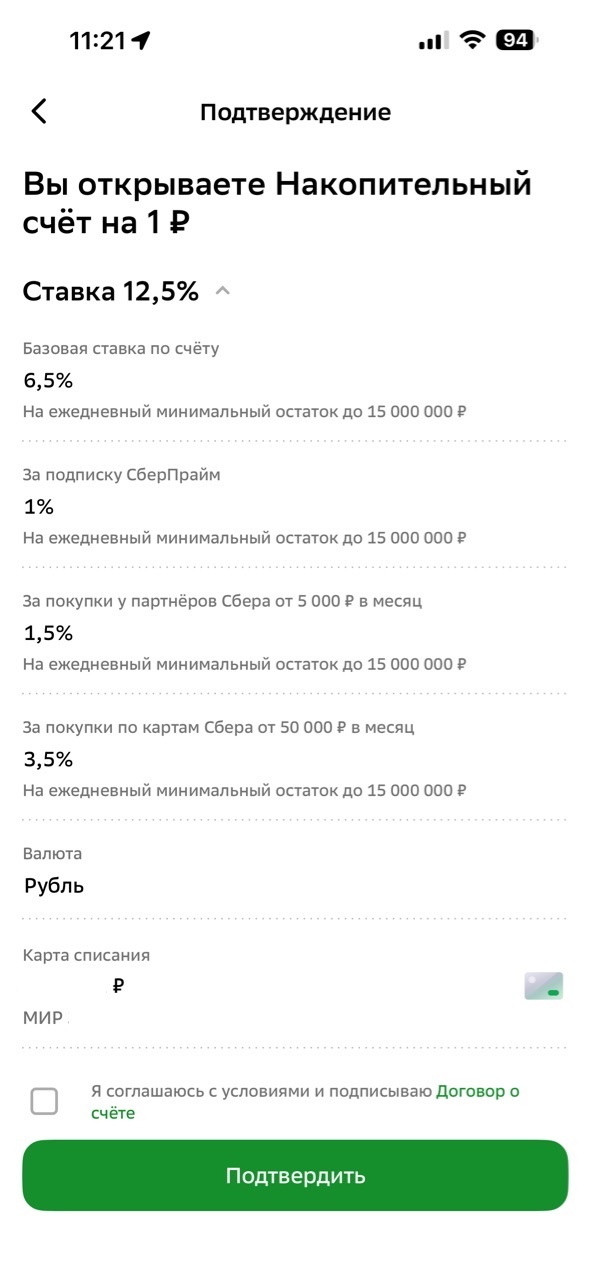Screen dimensions: 591x1280
Task: Tap the green card thumbnail icon
Action: coord(544,986)
